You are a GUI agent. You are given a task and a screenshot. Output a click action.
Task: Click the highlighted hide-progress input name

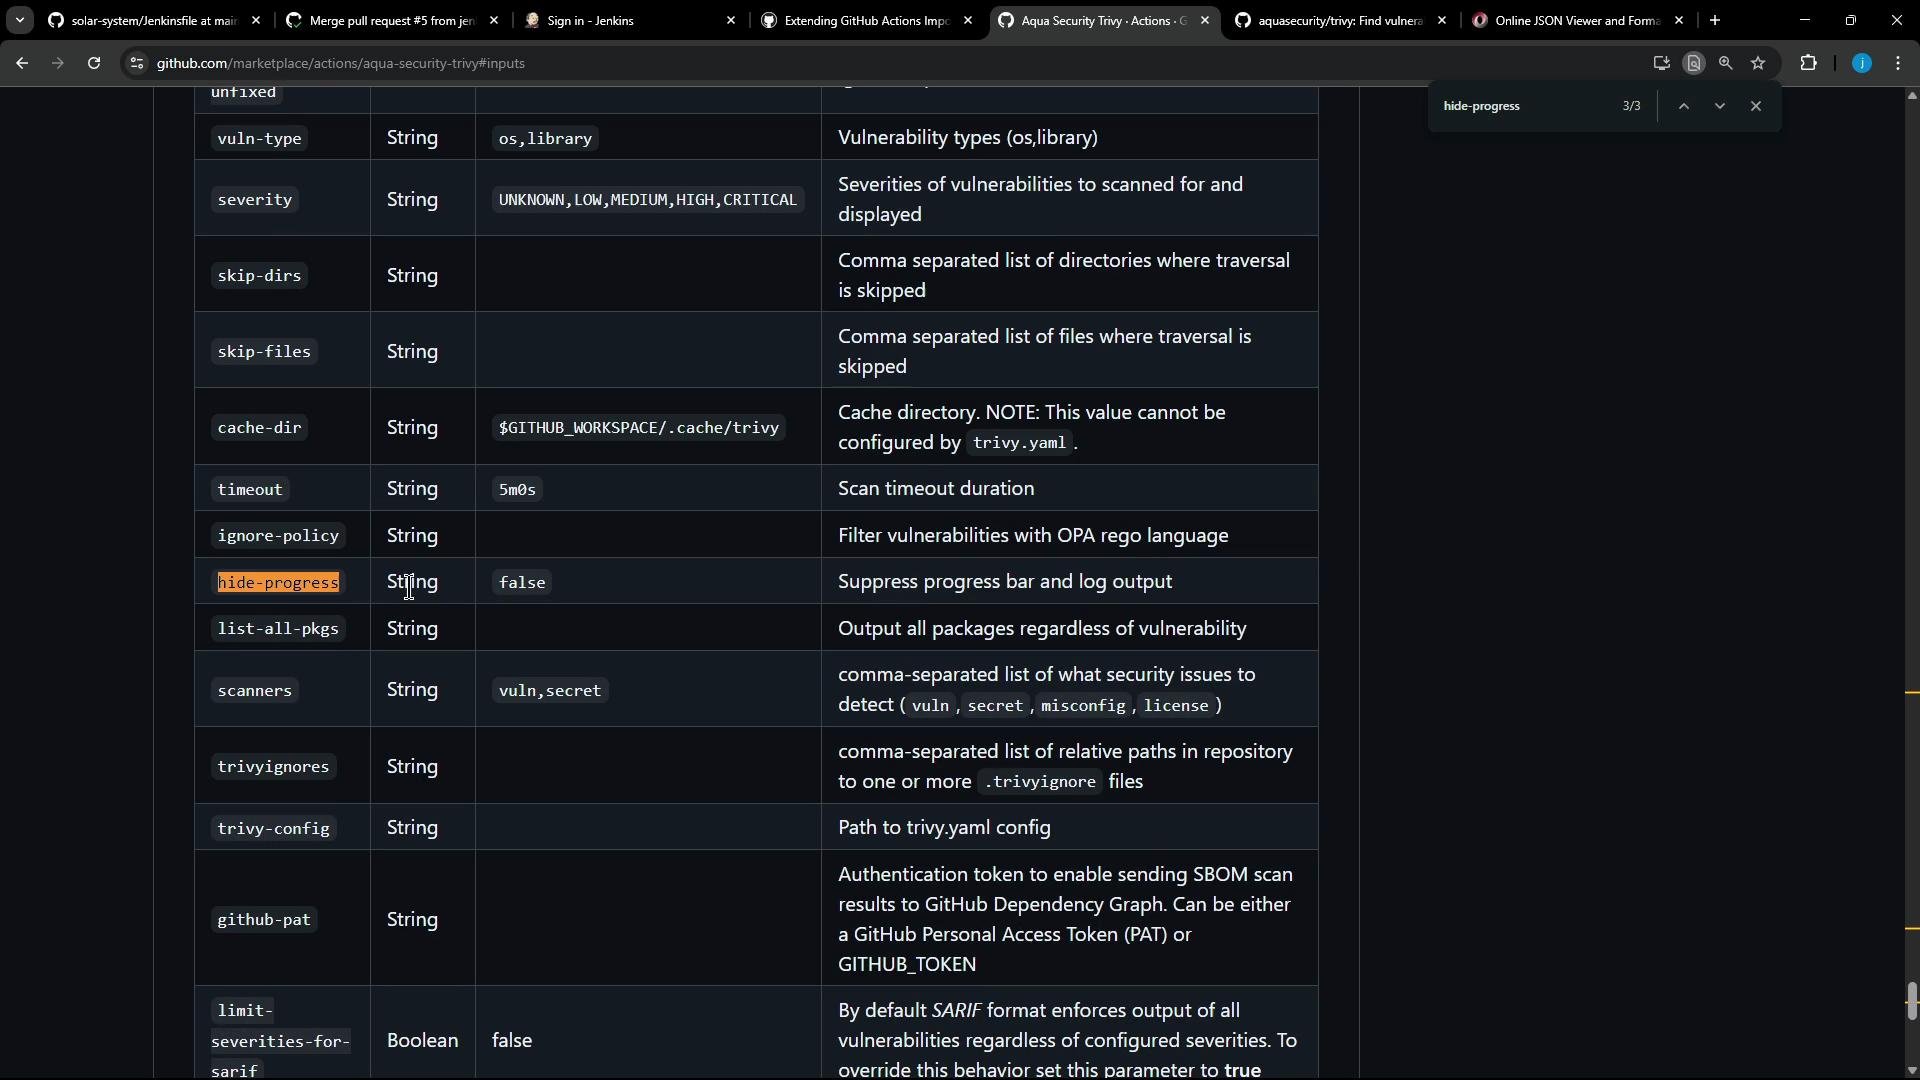click(x=278, y=582)
